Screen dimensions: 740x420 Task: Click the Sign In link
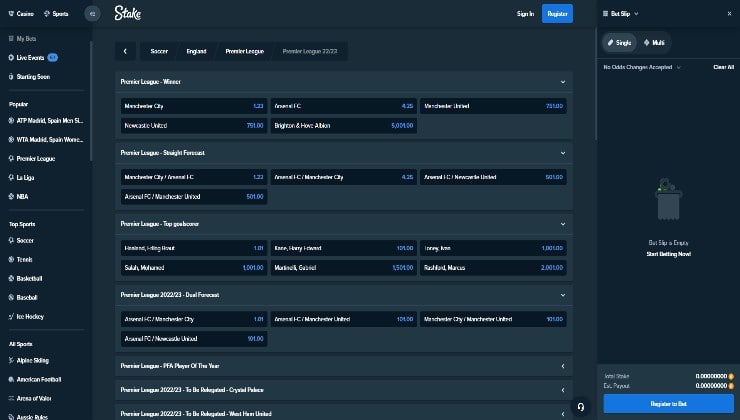coord(525,14)
